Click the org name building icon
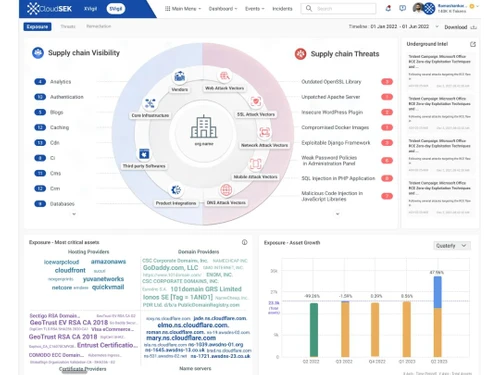 tap(204, 127)
